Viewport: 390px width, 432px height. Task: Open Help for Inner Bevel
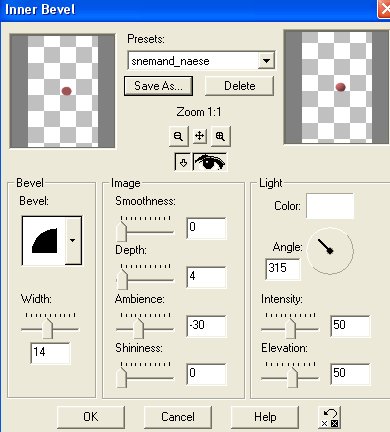[265, 417]
